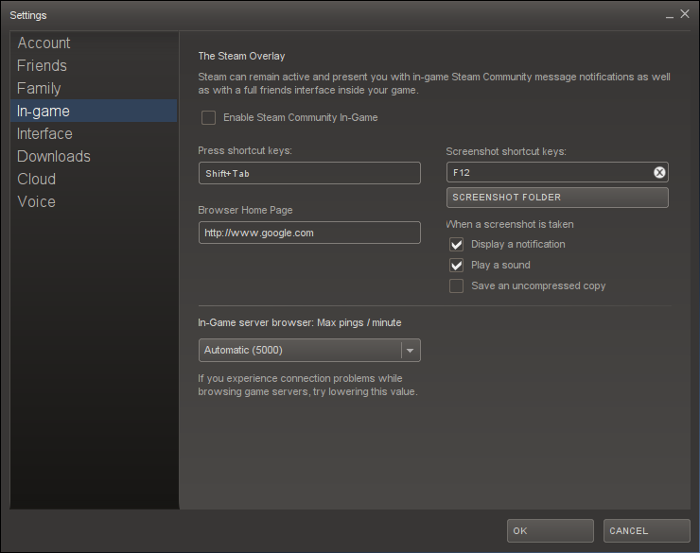The height and width of the screenshot is (553, 700).
Task: Switch to Interface settings
Action: point(94,133)
